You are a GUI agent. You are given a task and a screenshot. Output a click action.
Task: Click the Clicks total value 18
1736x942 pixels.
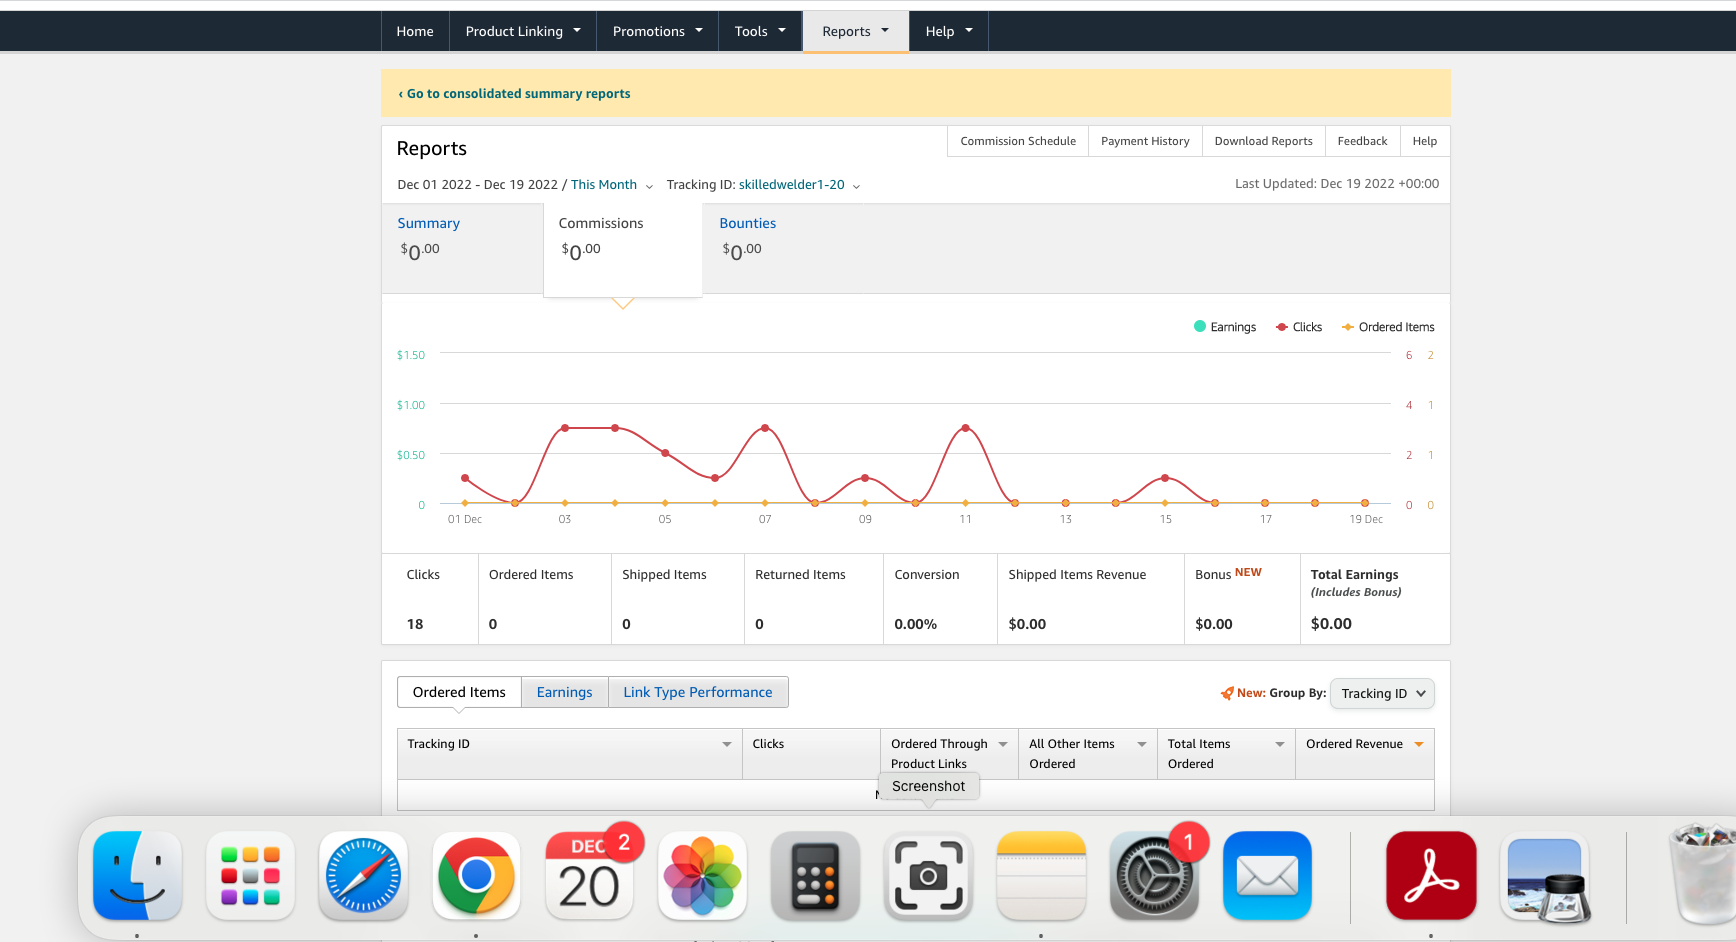pos(415,624)
